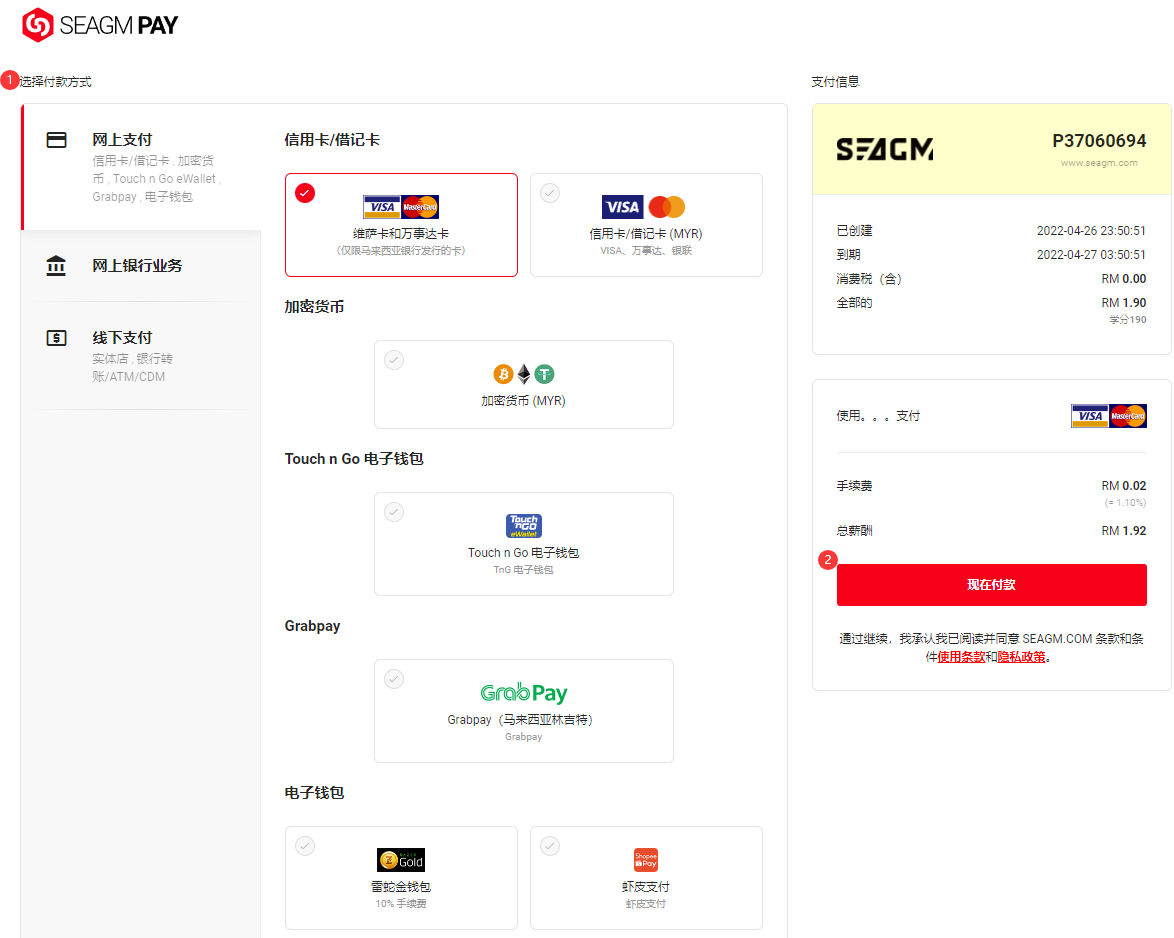
Task: Click the total amount RM 1.90
Action: pos(1124,302)
